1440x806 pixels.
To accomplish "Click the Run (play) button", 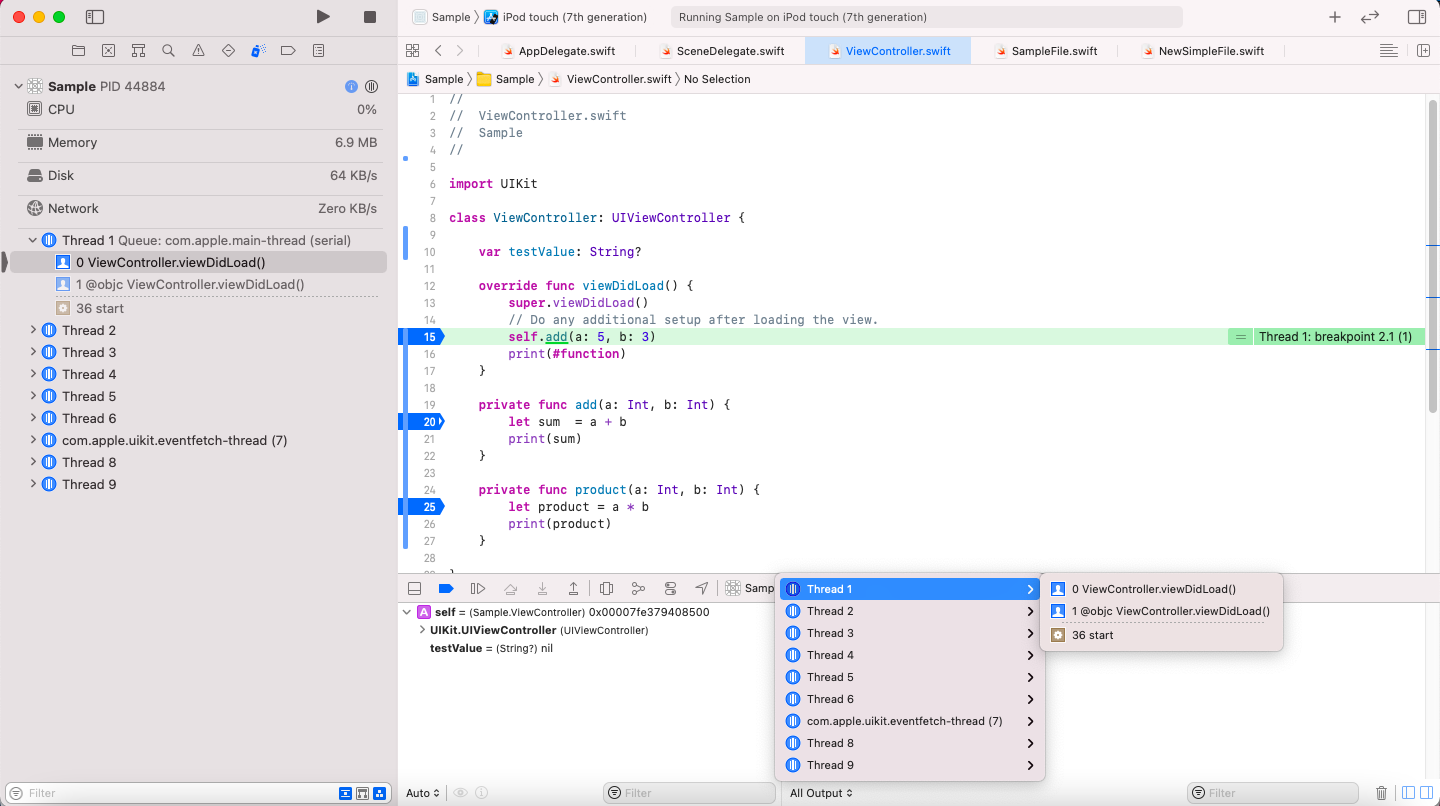I will point(323,17).
